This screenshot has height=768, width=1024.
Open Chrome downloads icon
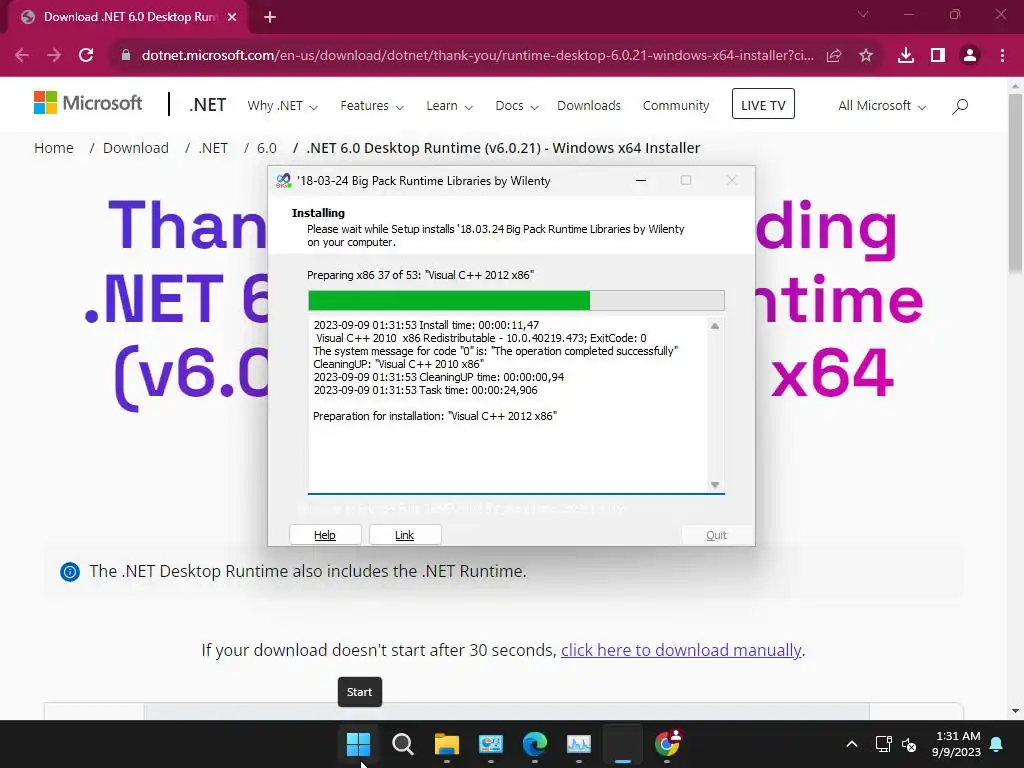[906, 56]
